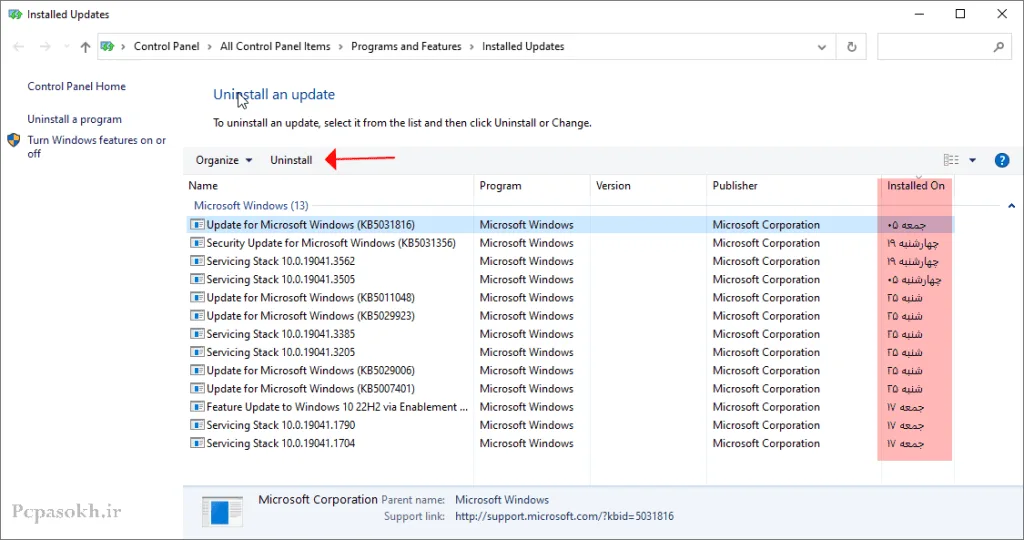
Task: Open support link for kbid=5031816
Action: point(564,516)
